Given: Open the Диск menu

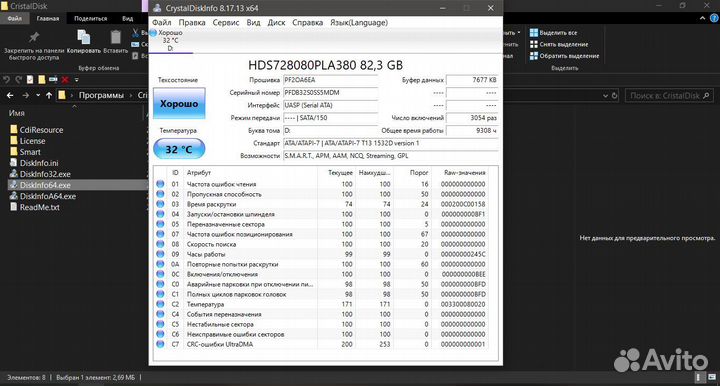Looking at the screenshot, I should (276, 22).
